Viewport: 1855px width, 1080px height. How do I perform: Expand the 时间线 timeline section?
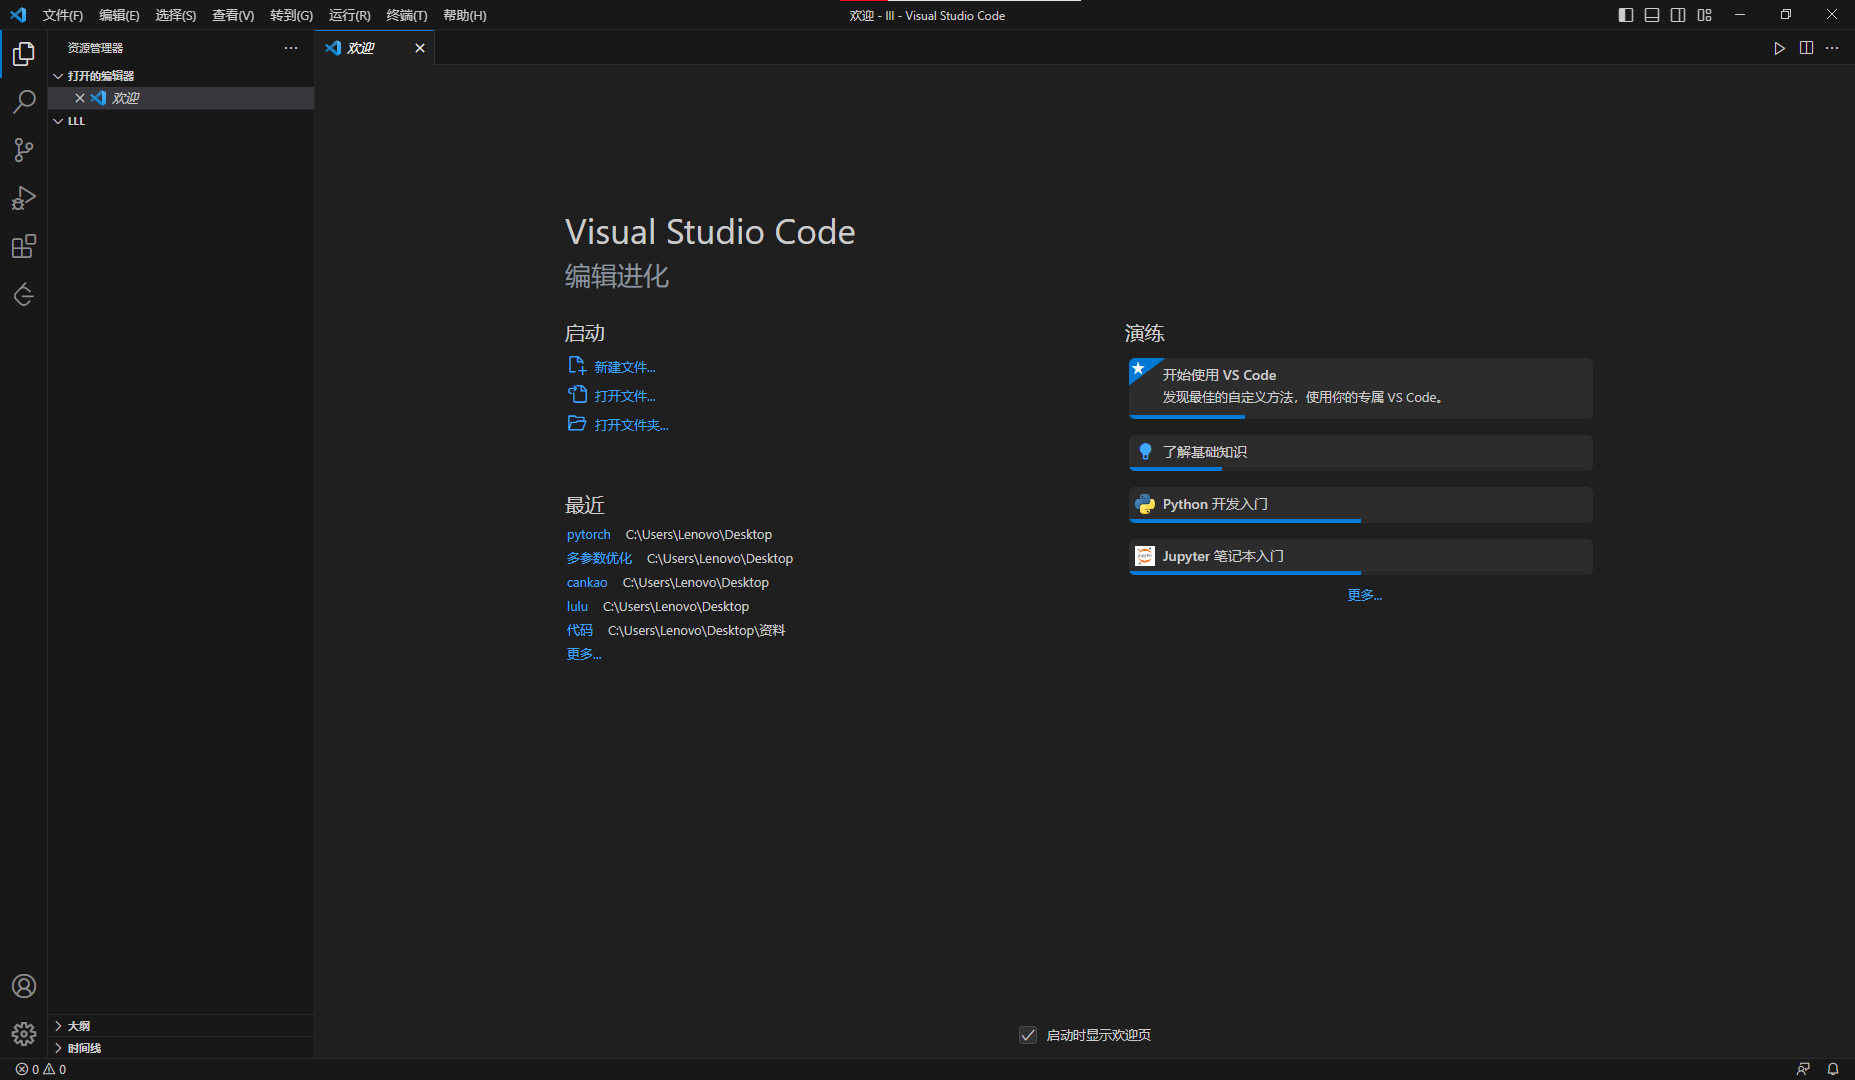(180, 1048)
